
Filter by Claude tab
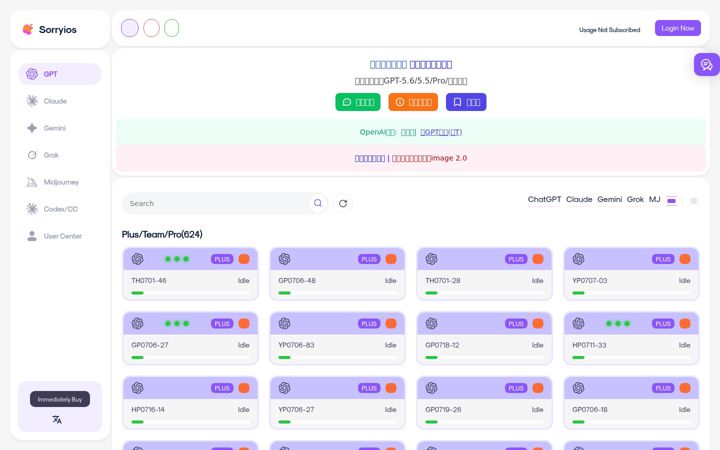tap(579, 199)
